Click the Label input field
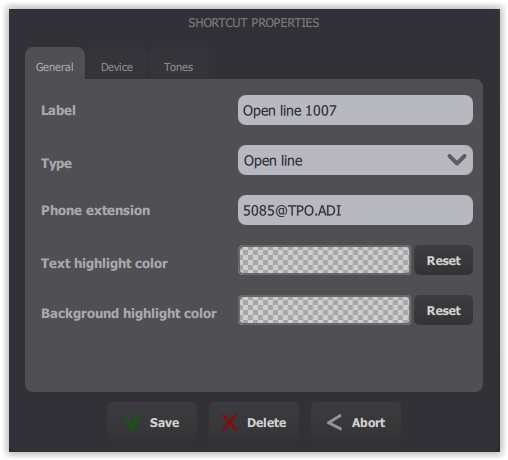The height and width of the screenshot is (460, 508). tap(355, 110)
